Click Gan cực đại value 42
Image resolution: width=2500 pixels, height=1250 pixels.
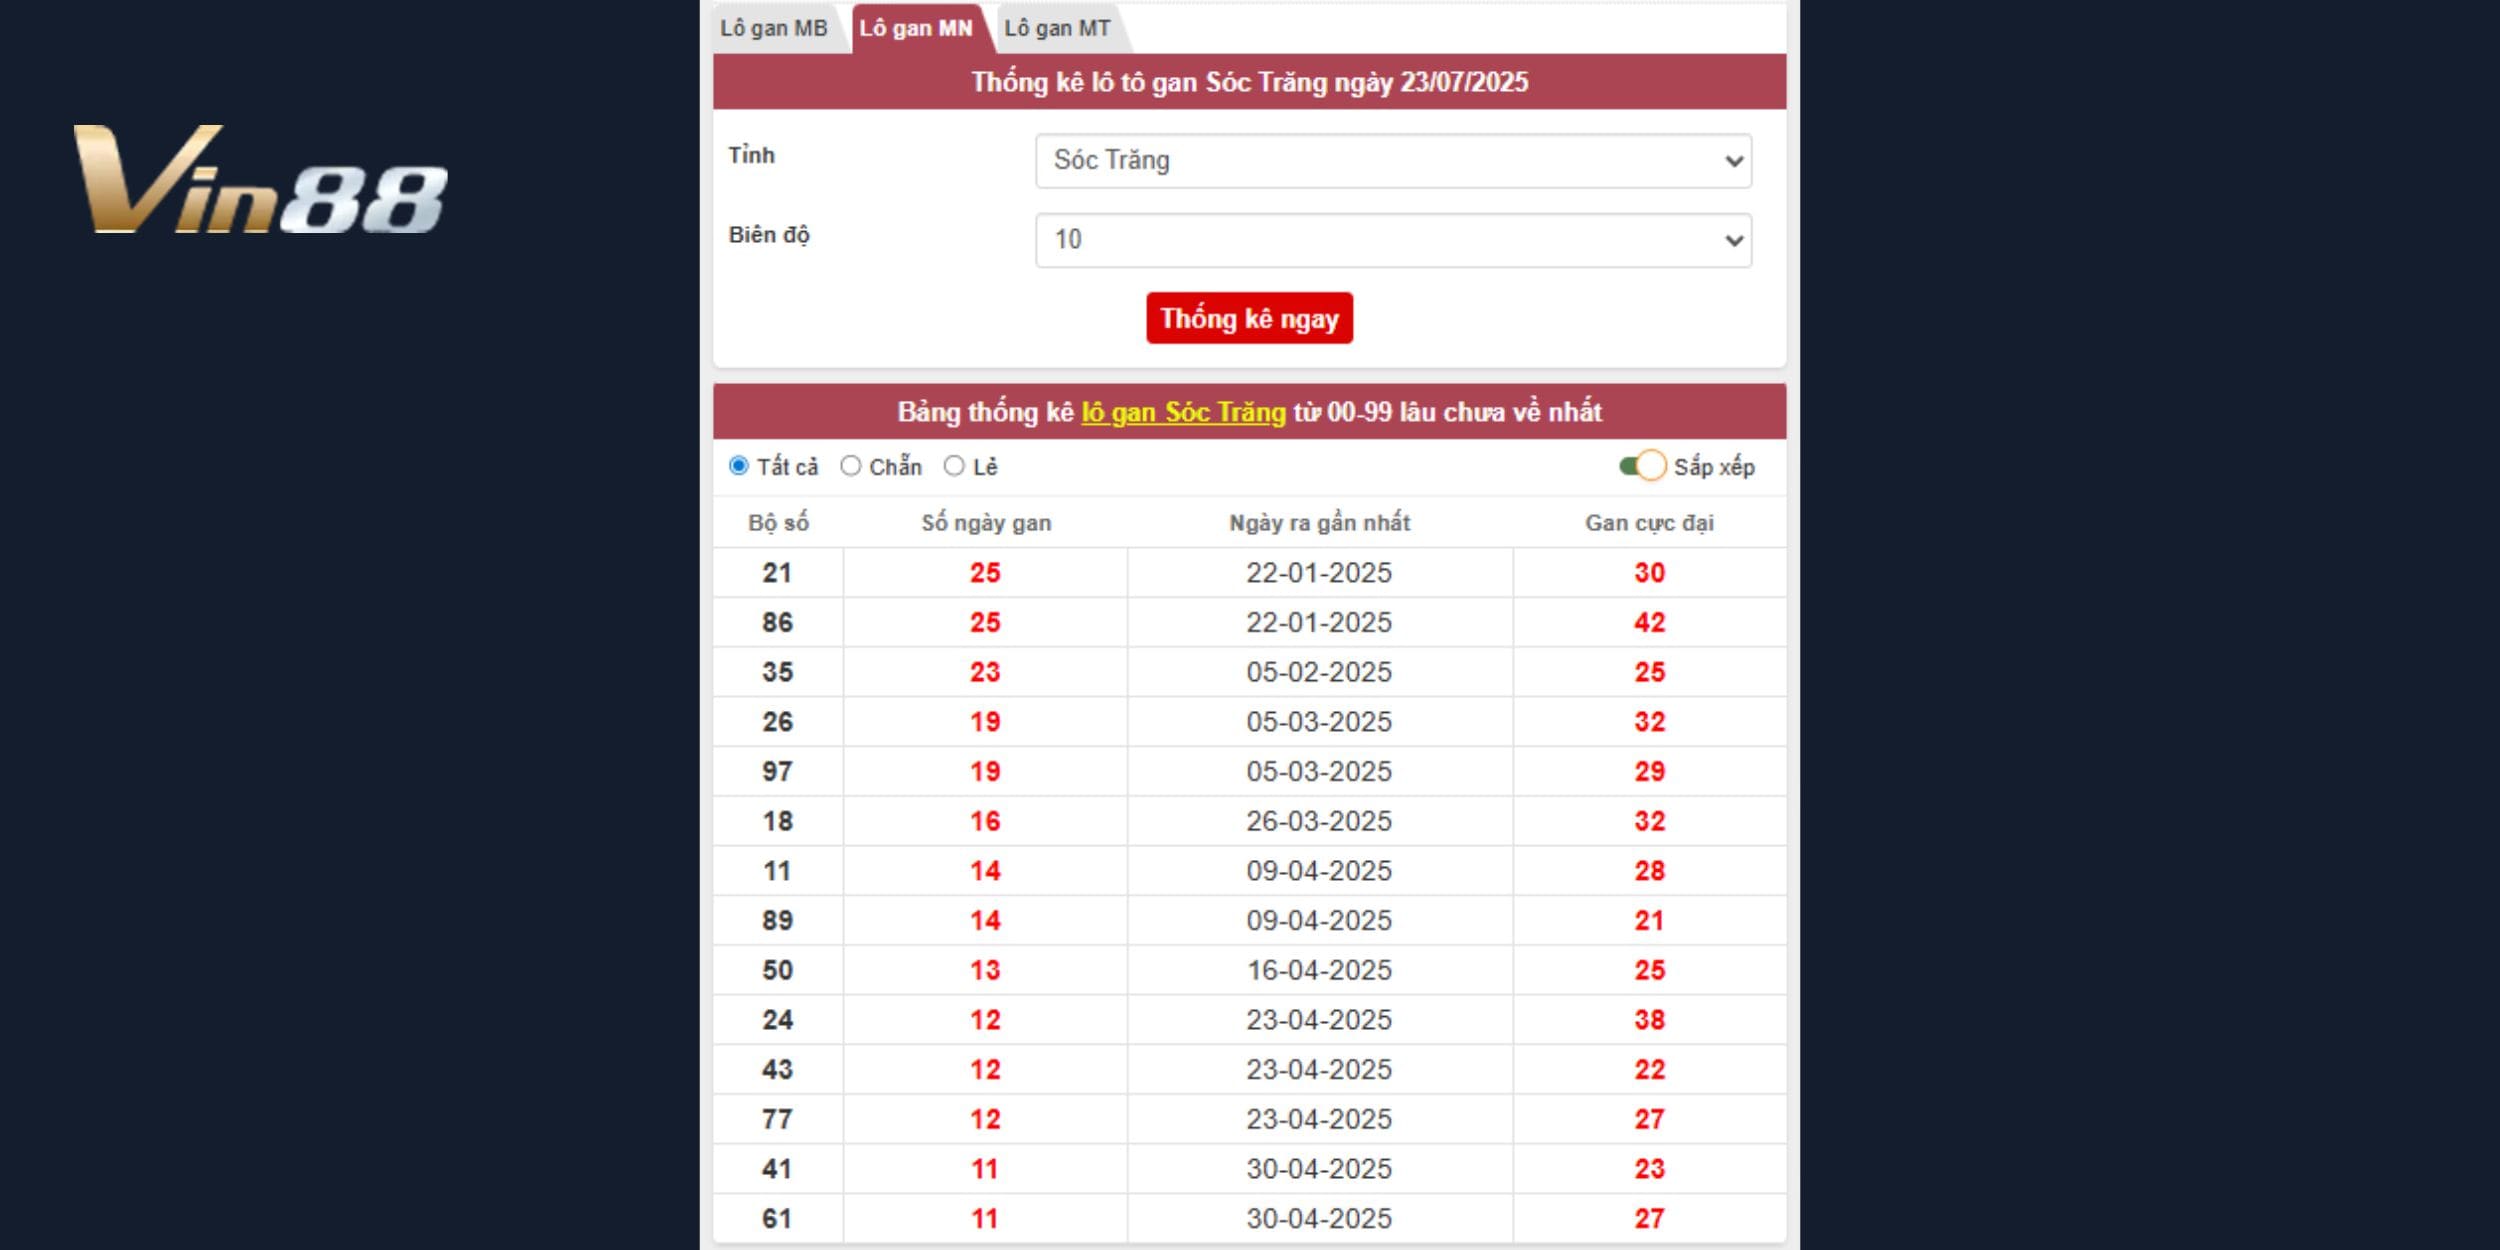(1649, 623)
